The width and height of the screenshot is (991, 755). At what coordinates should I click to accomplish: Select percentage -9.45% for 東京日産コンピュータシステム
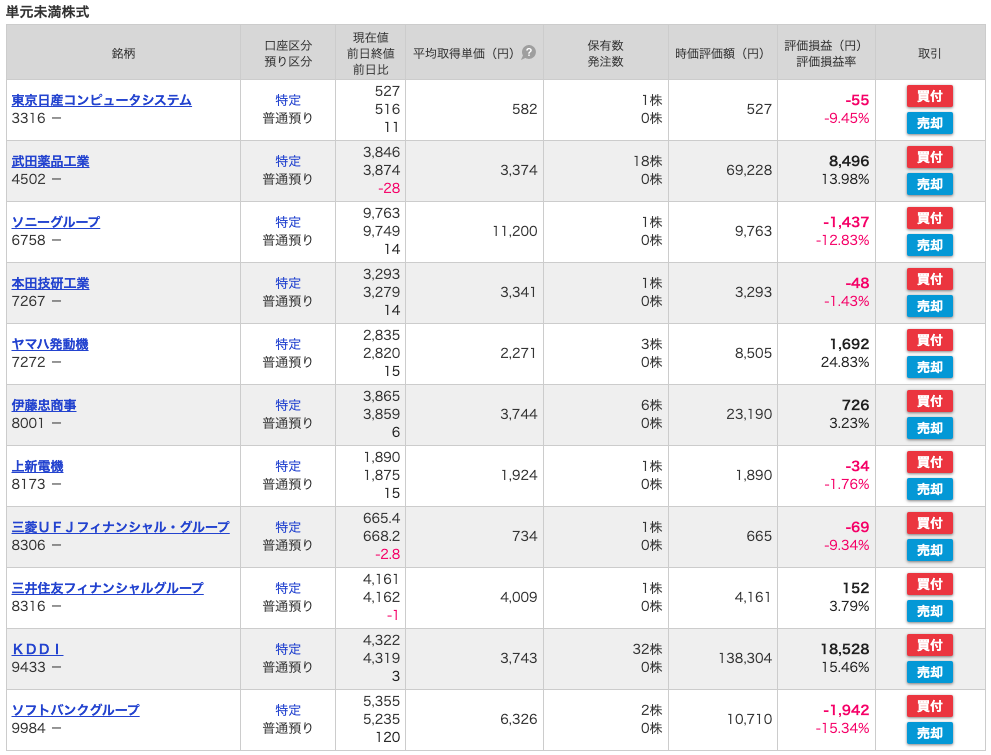pos(846,118)
